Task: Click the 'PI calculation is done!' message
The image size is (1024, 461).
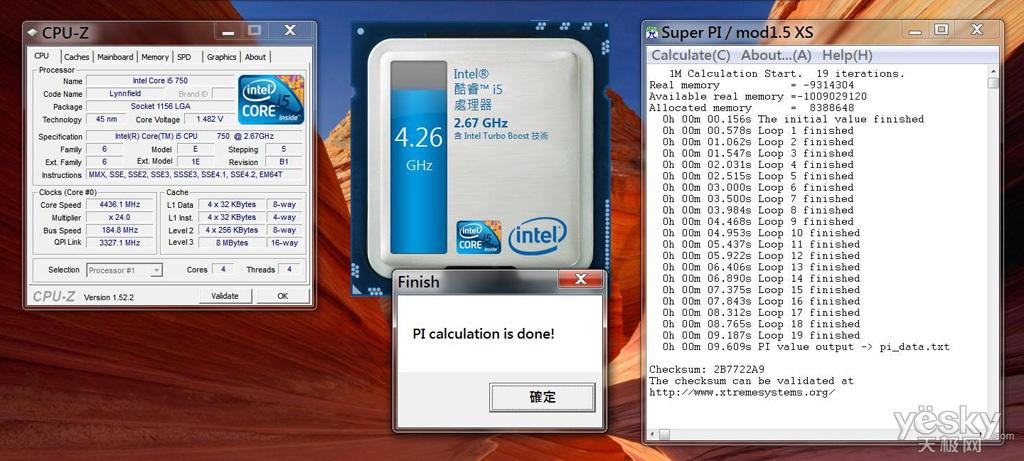Action: tap(483, 334)
